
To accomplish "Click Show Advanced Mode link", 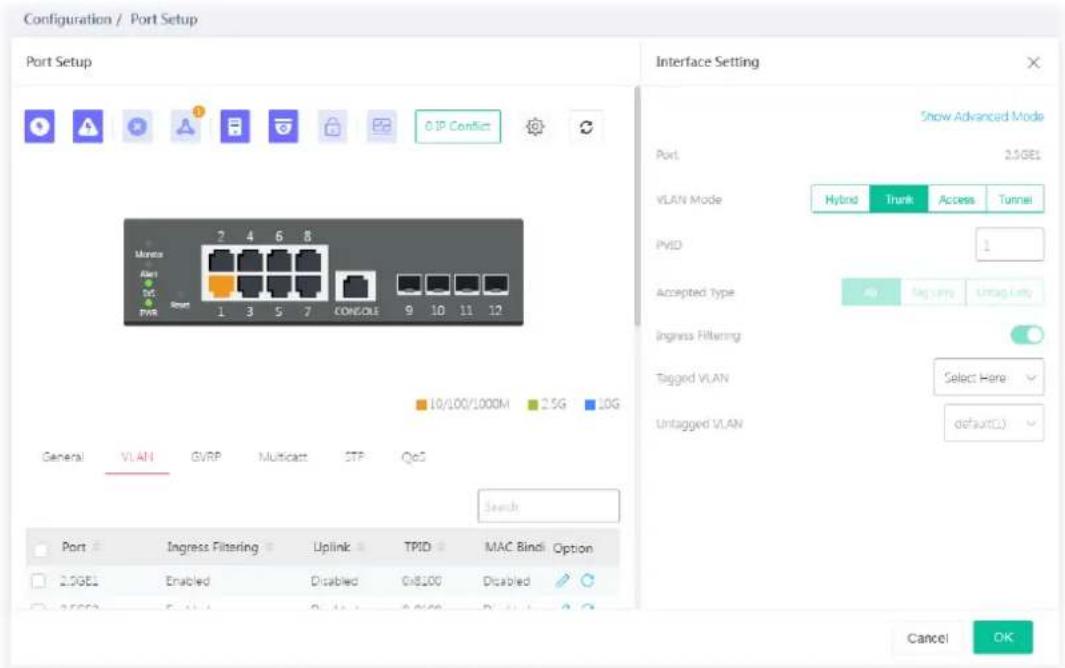I will pyautogui.click(x=981, y=116).
